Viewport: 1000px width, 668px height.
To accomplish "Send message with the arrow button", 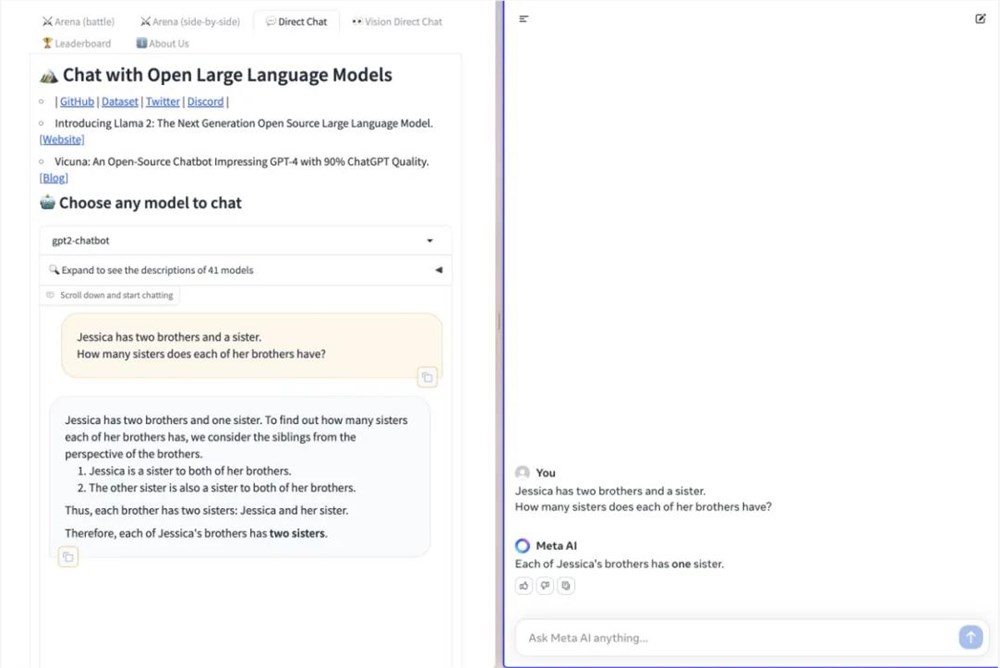I will click(x=969, y=637).
